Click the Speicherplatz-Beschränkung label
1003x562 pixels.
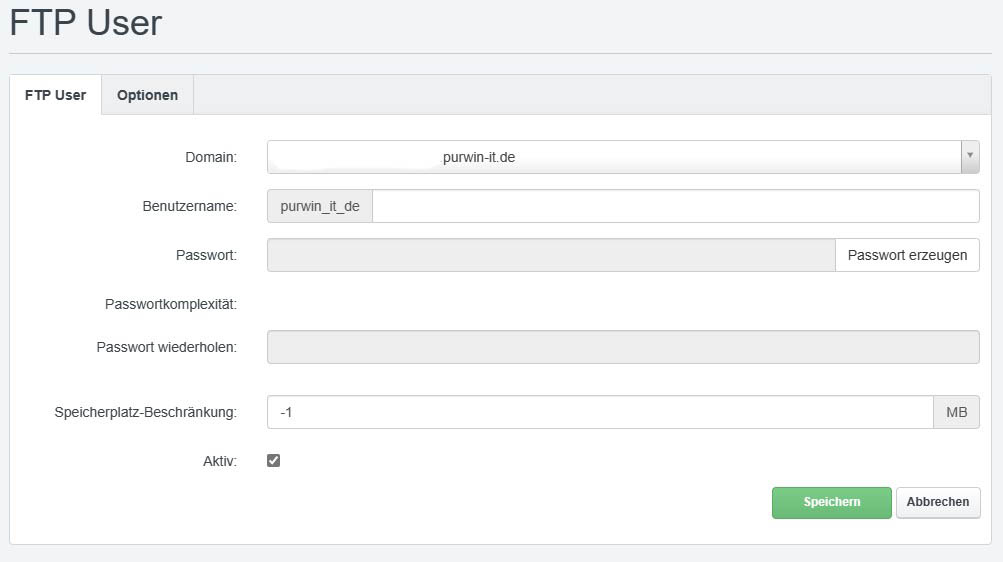pyautogui.click(x=145, y=412)
